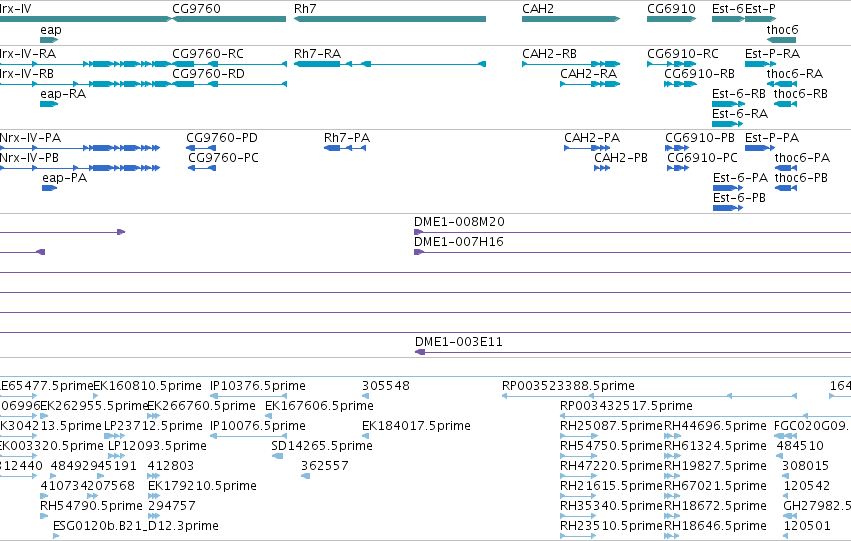The height and width of the screenshot is (541, 851).
Task: Click protein CG6910-PC
Action: (678, 168)
